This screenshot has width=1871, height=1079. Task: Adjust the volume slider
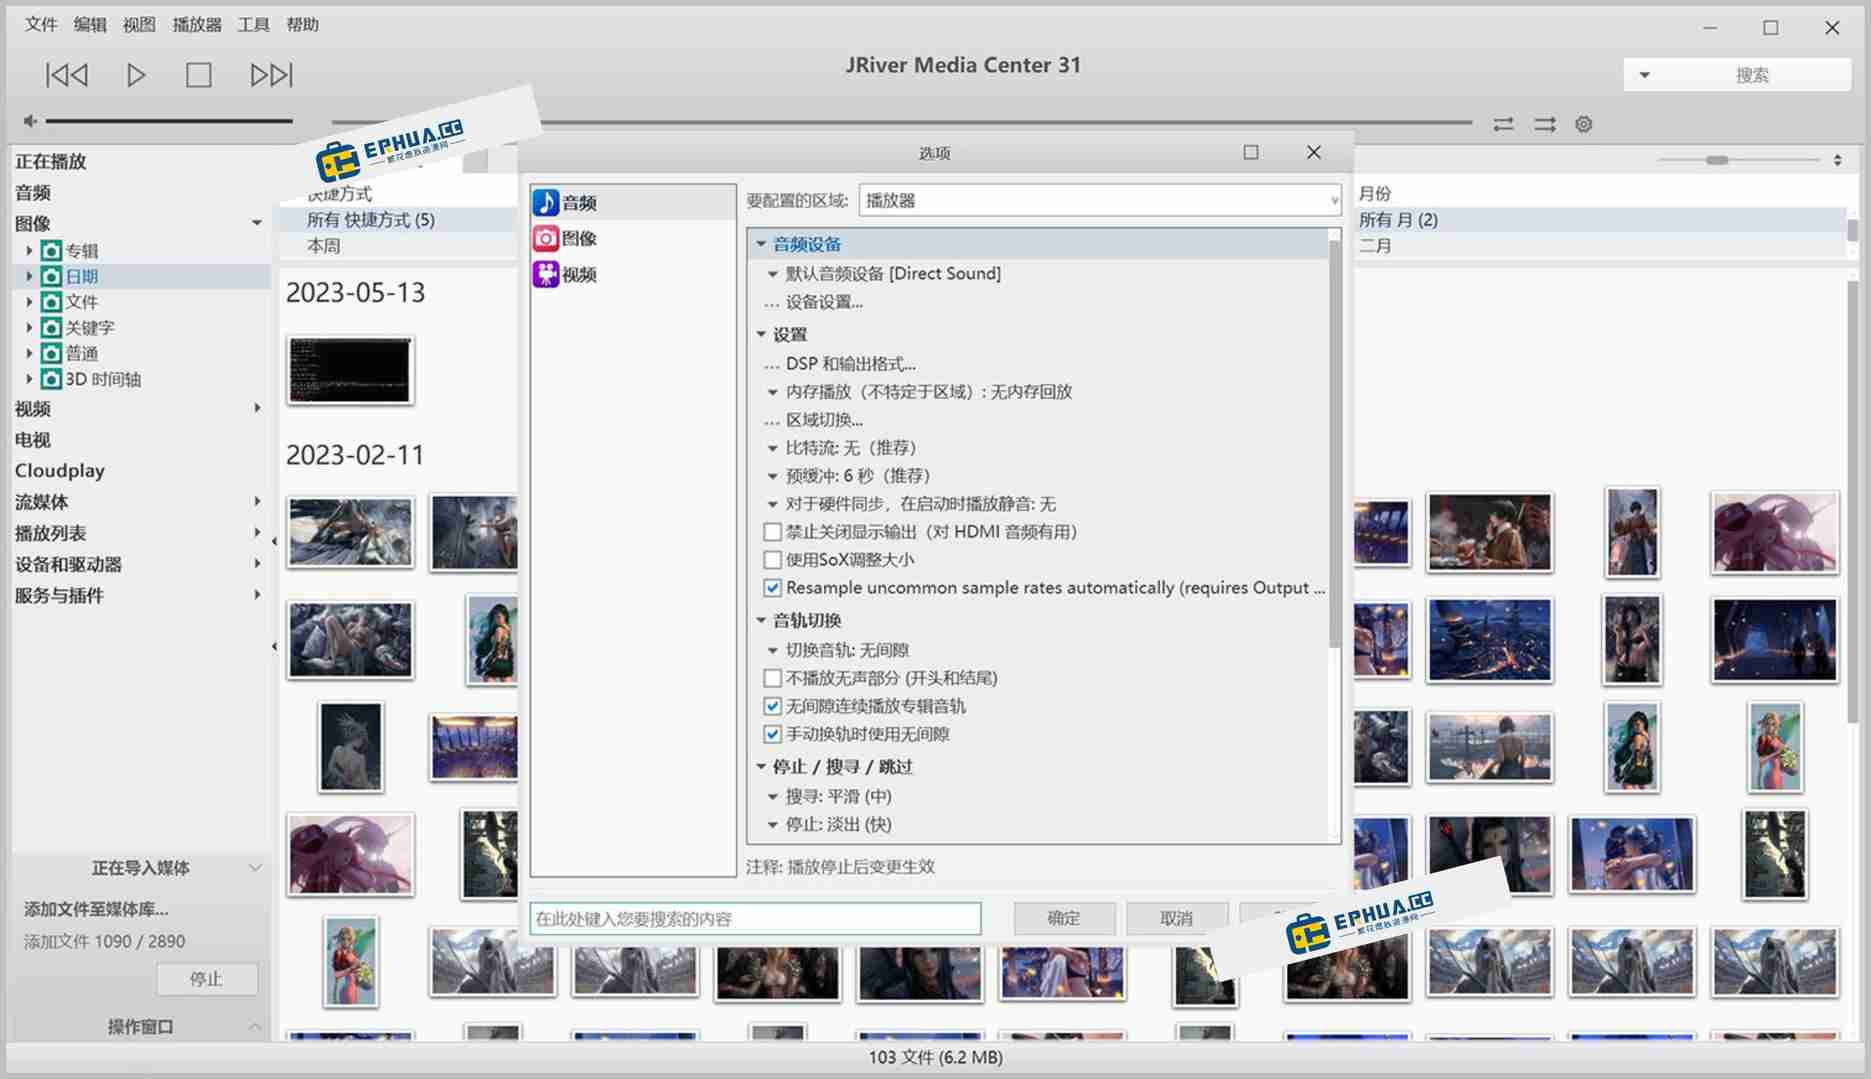(x=169, y=121)
